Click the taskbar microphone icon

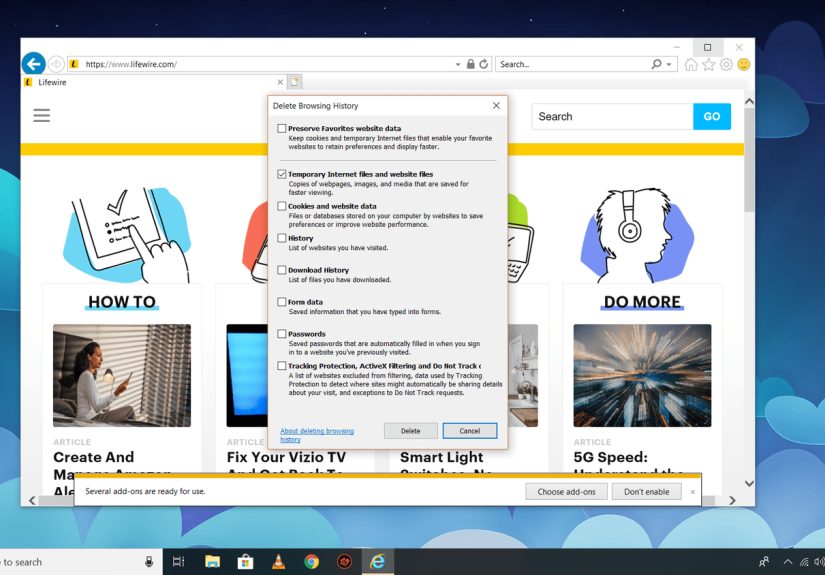149,562
